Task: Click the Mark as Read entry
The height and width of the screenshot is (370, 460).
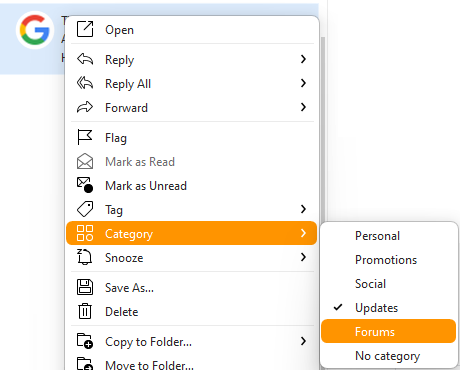Action: (x=192, y=162)
